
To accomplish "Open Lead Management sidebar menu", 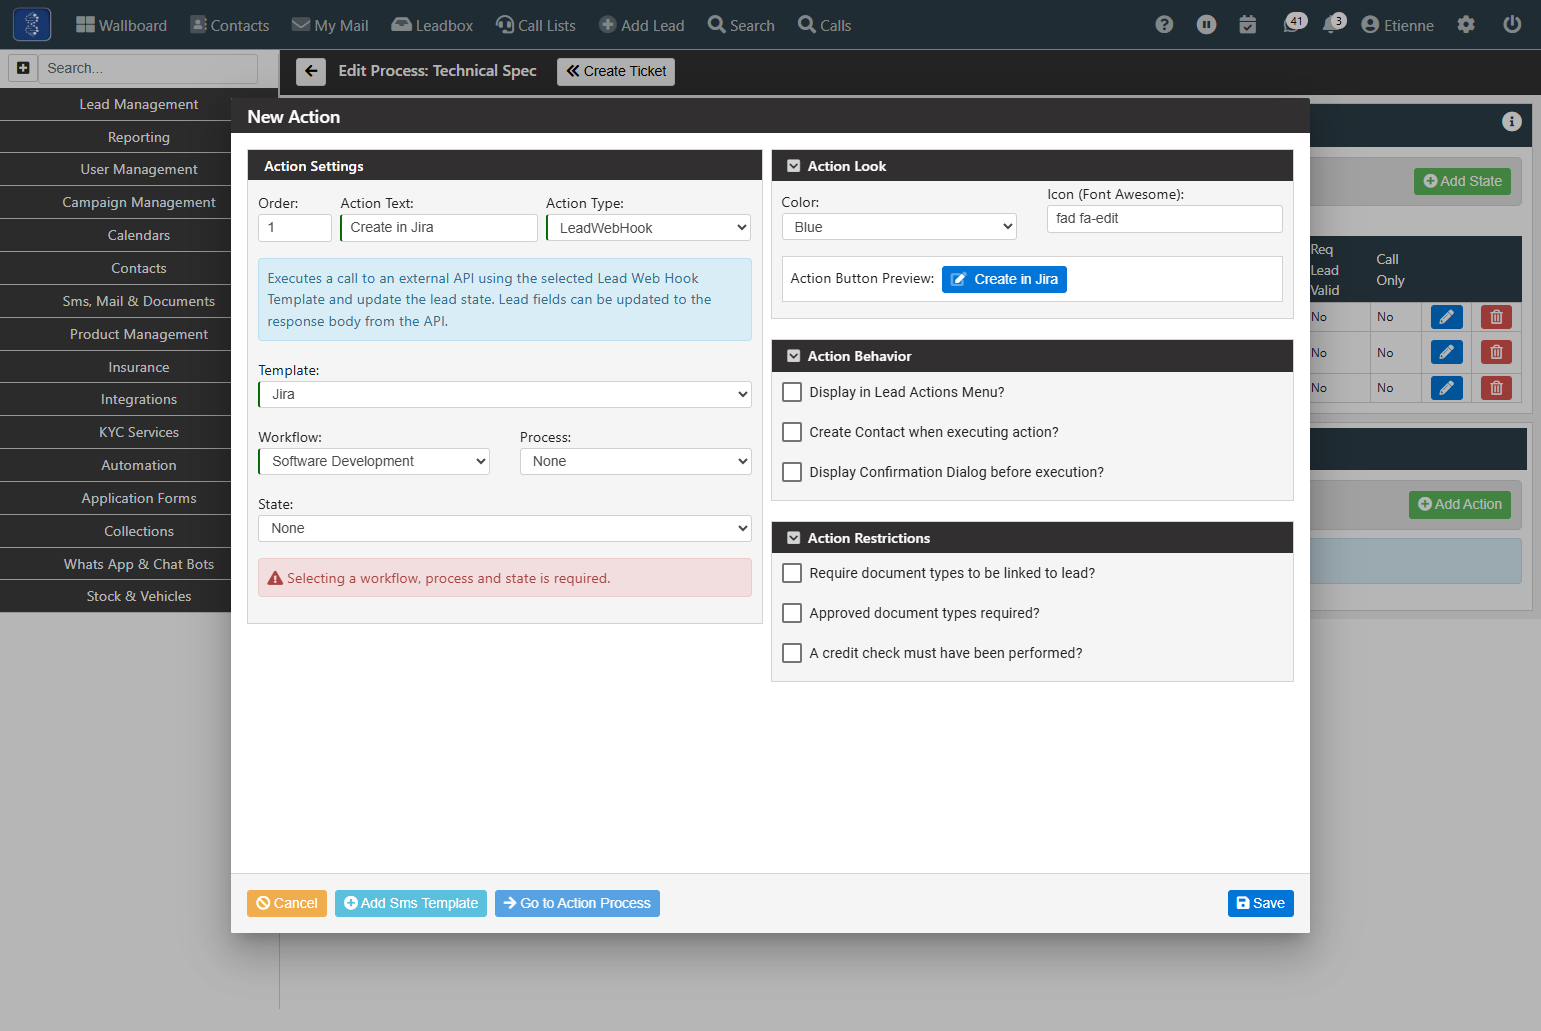I will [139, 104].
